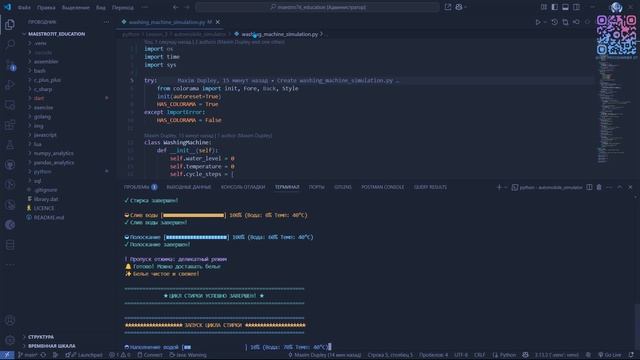This screenshot has height=360, width=640.
Task: Open Source Control view with badge
Action: click(10, 65)
